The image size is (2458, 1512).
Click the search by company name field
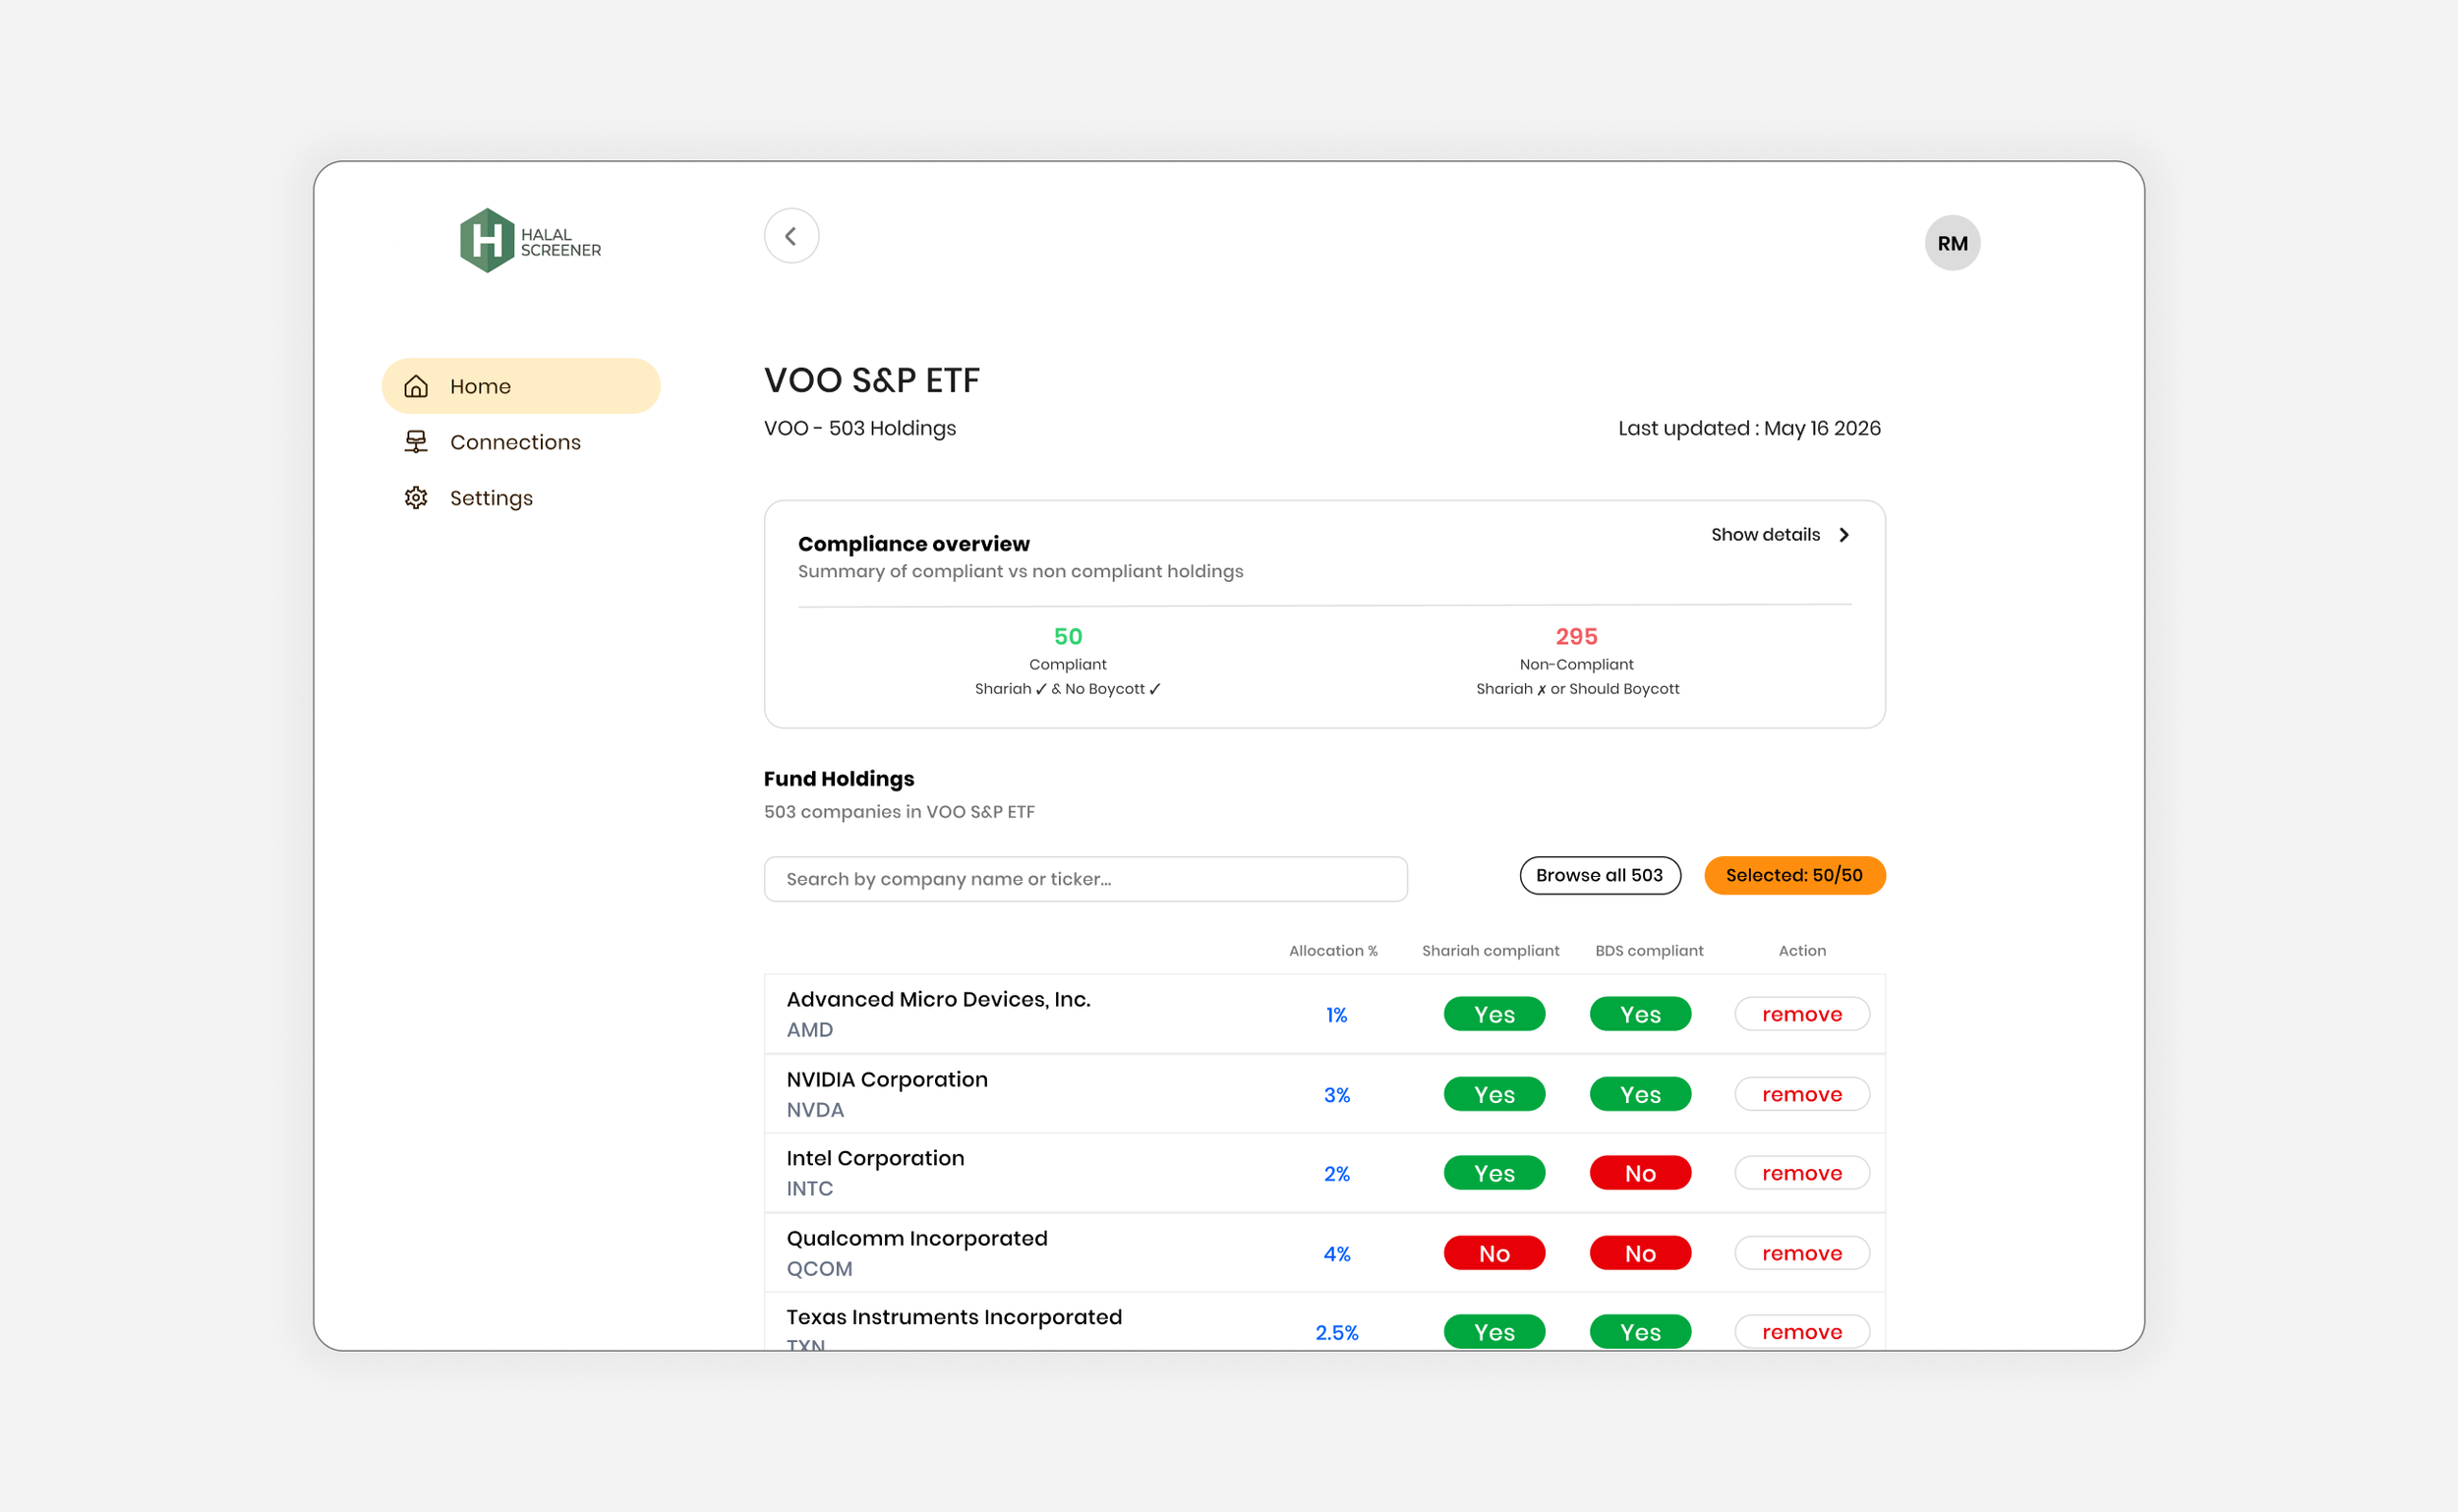1085,879
